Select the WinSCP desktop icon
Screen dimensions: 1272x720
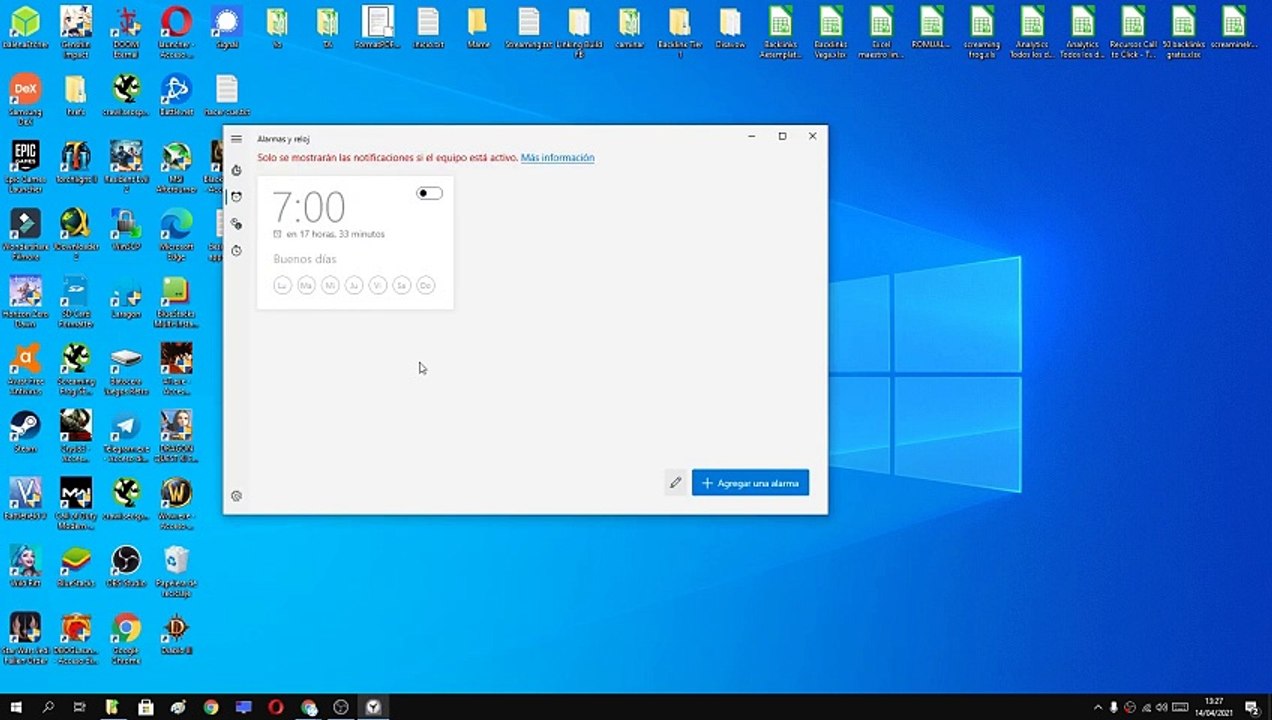(126, 230)
